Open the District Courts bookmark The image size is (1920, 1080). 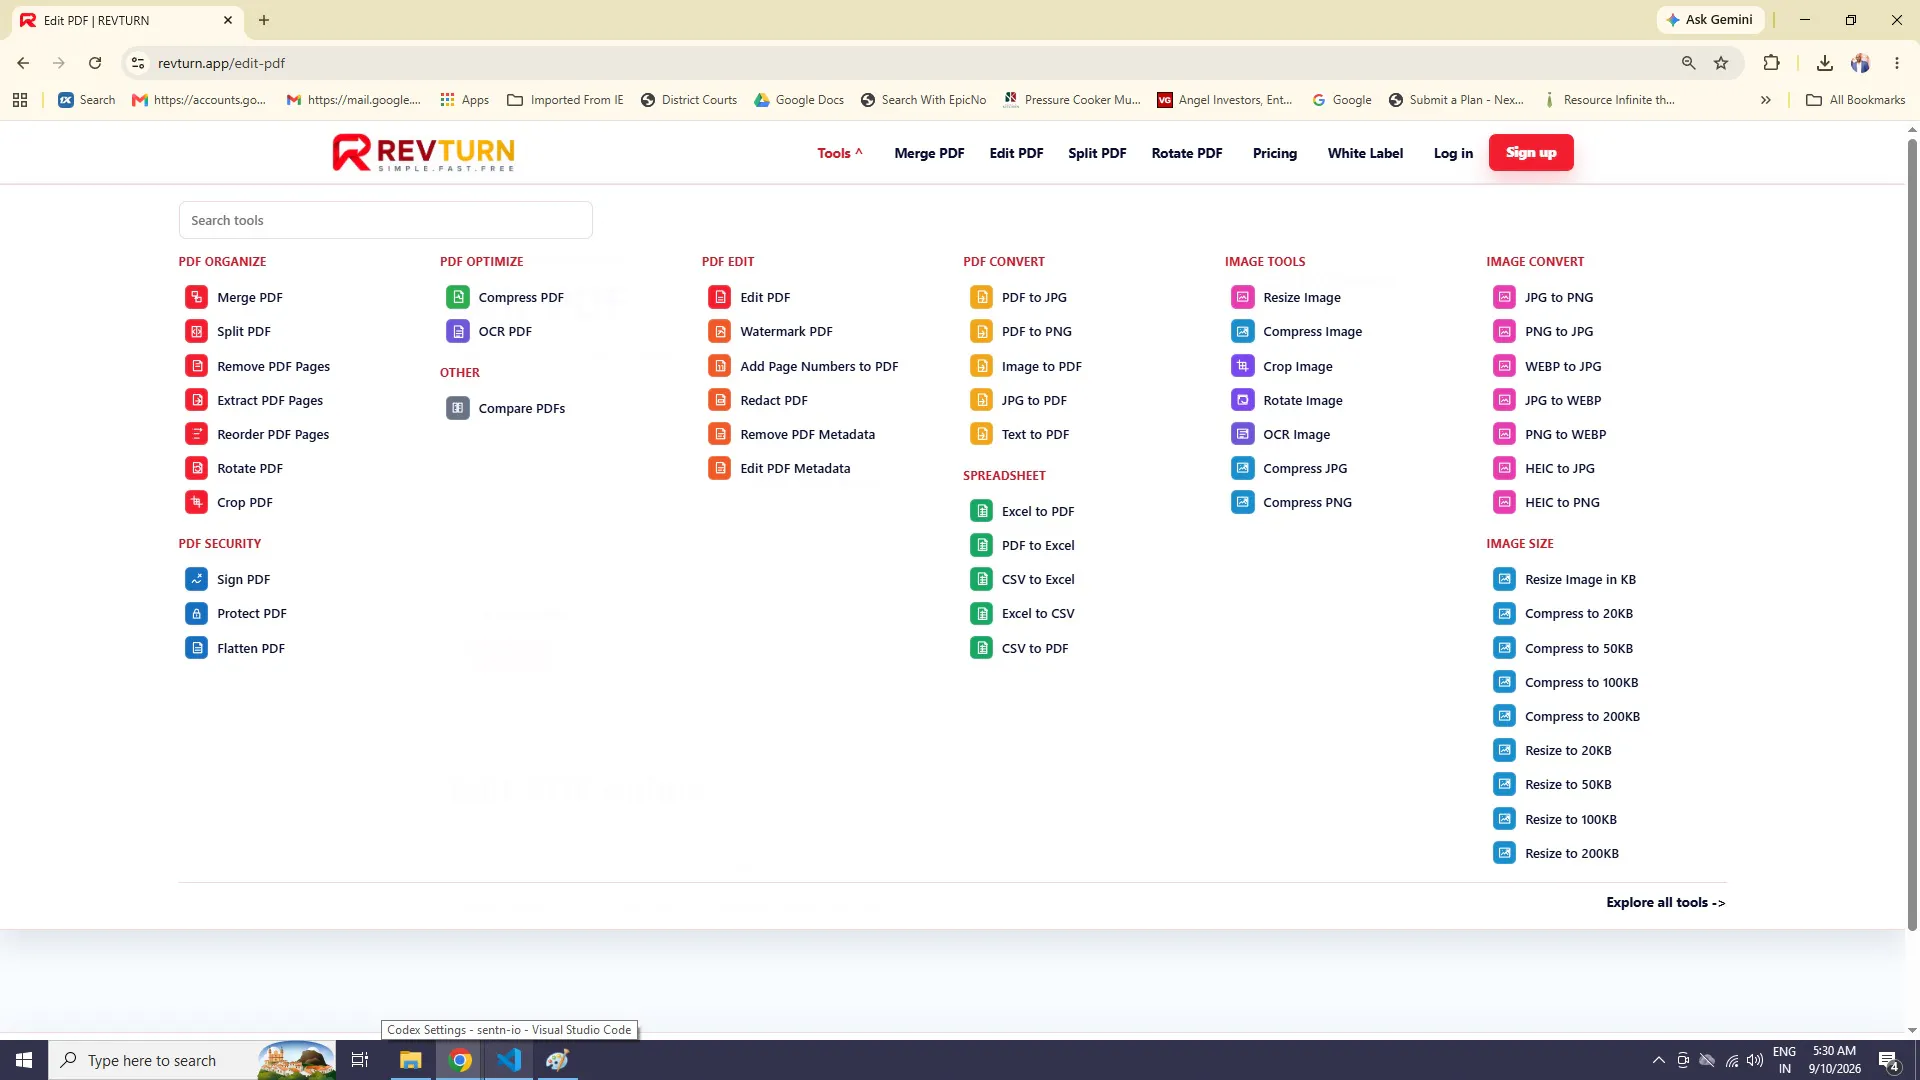point(688,100)
